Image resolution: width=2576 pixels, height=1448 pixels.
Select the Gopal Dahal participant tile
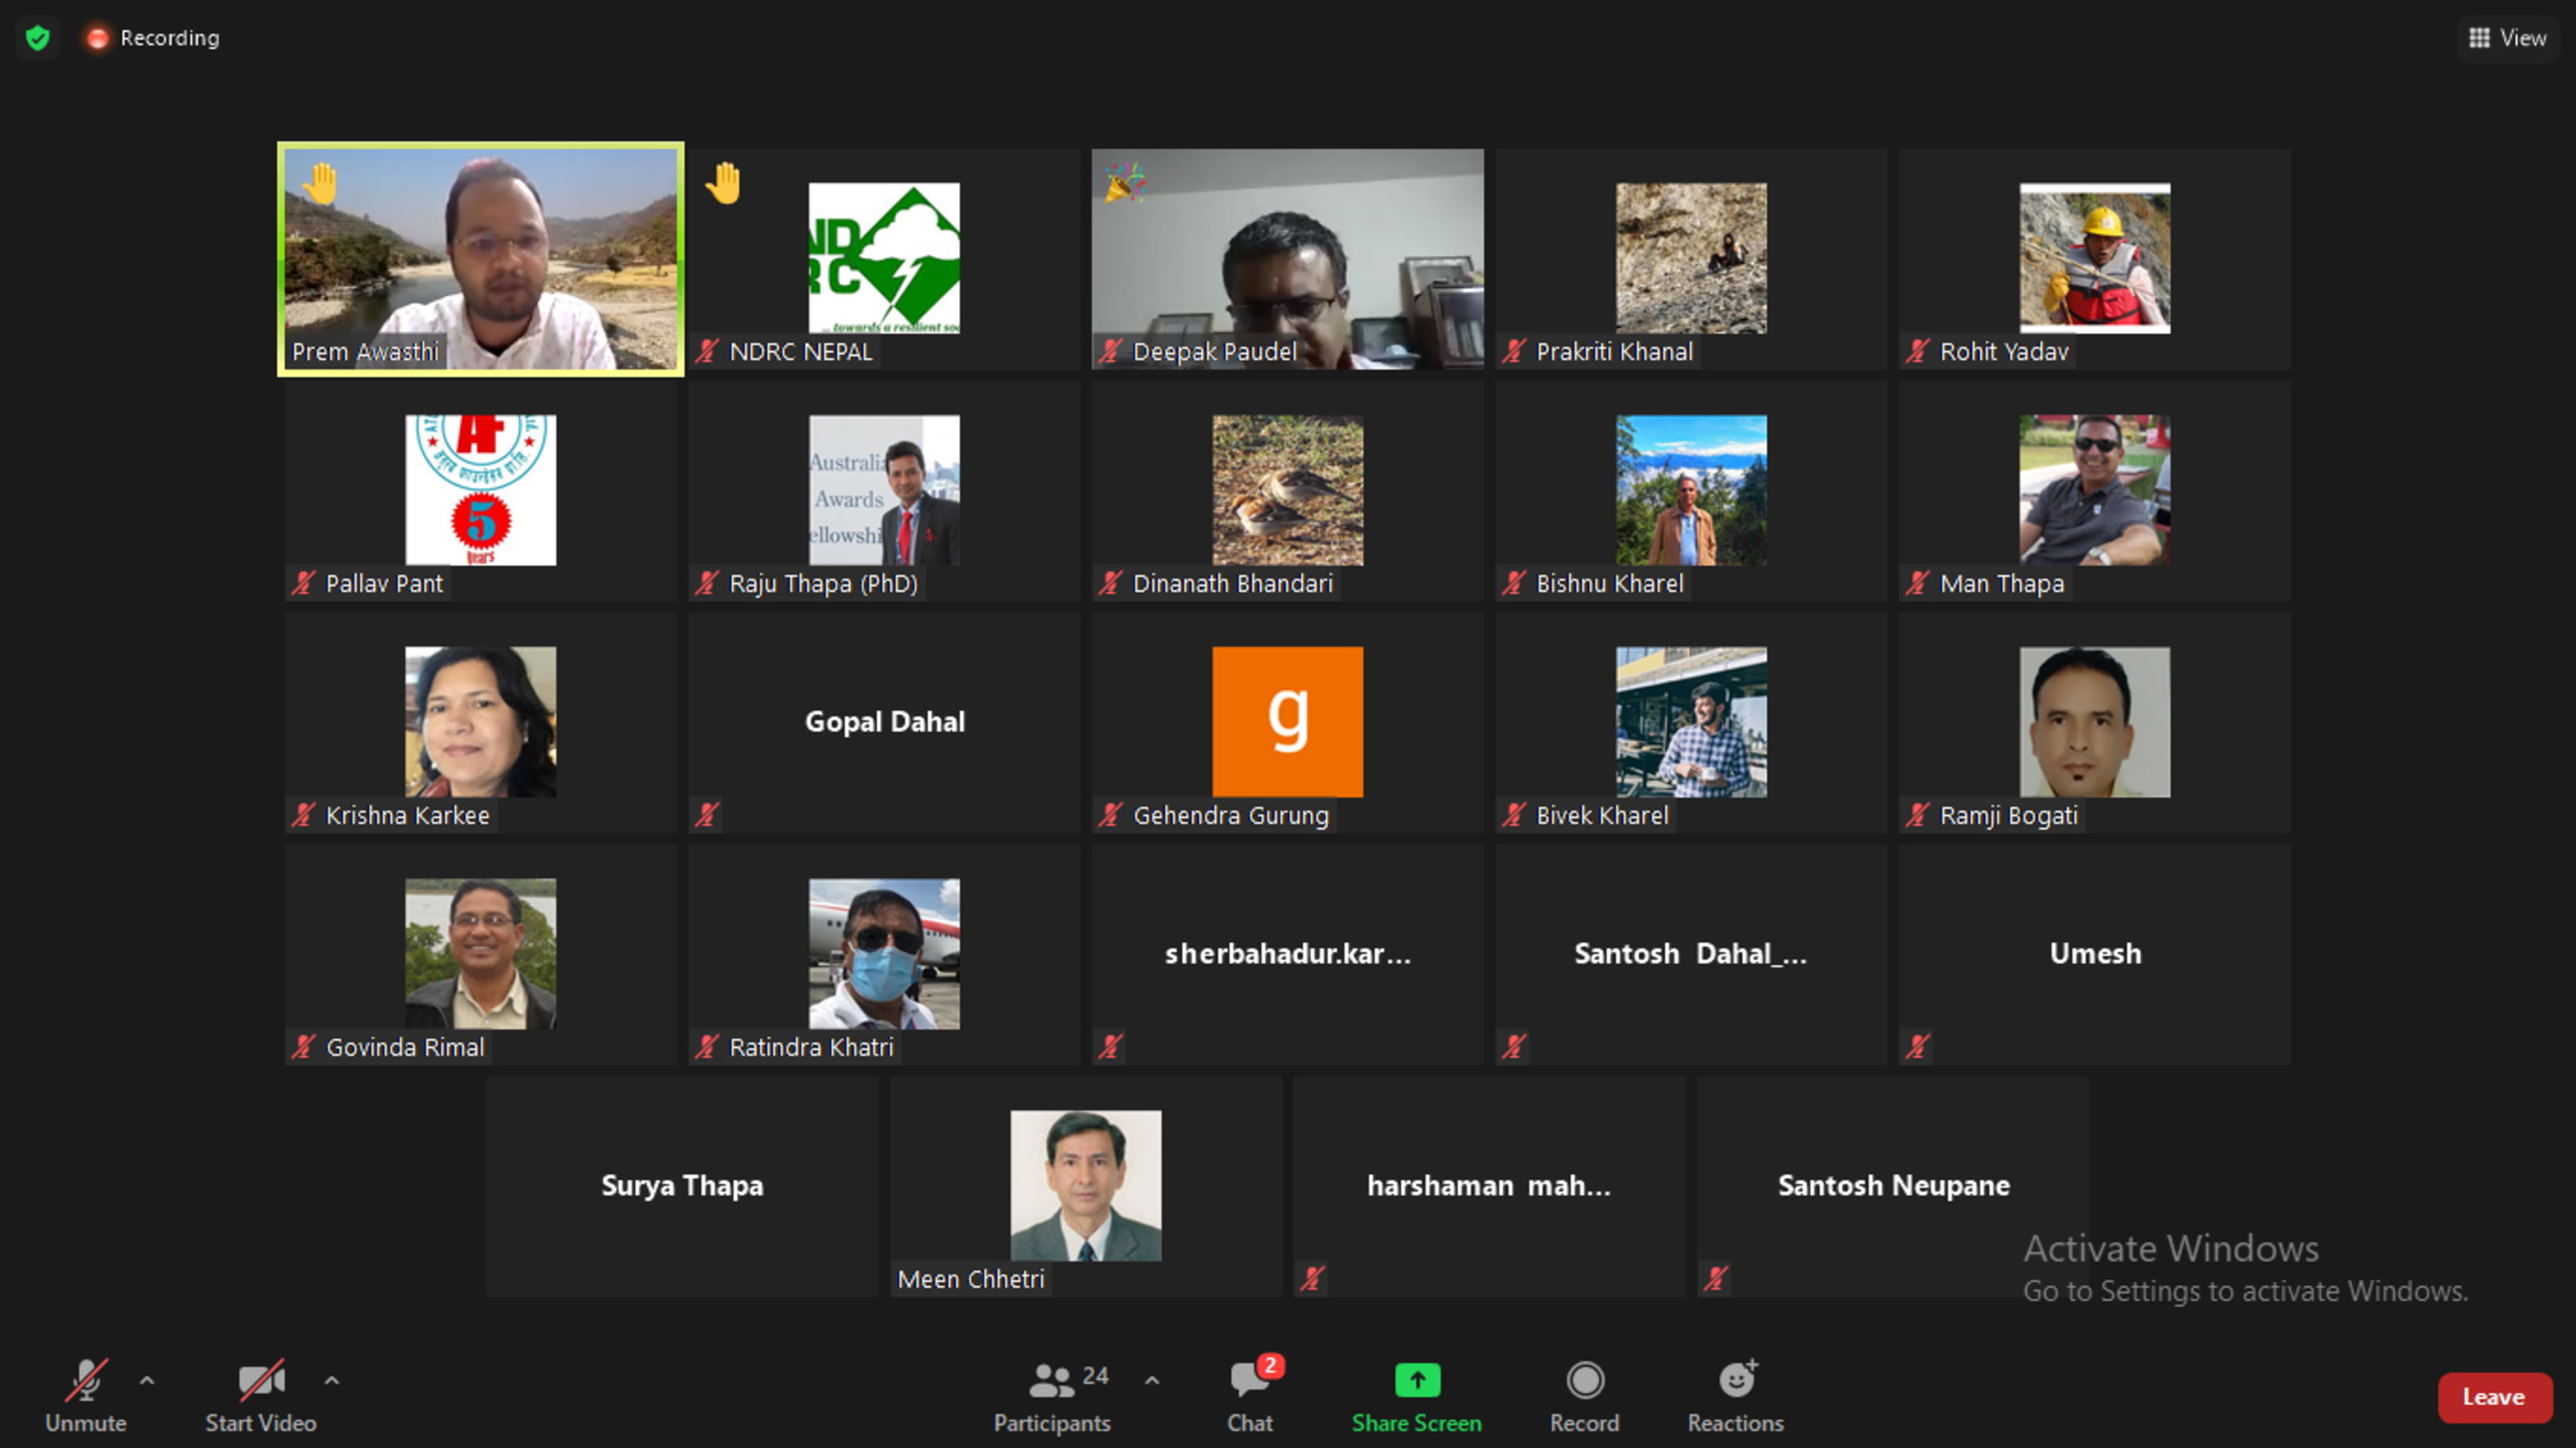point(884,722)
